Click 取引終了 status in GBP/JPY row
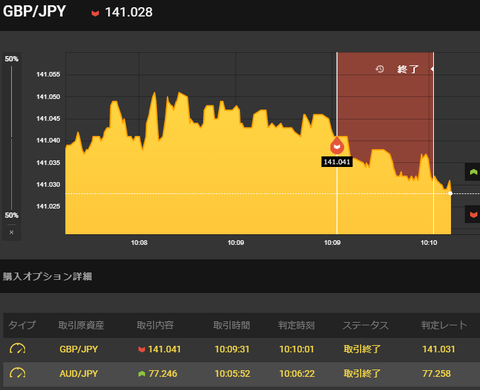480x390 pixels. tap(362, 349)
